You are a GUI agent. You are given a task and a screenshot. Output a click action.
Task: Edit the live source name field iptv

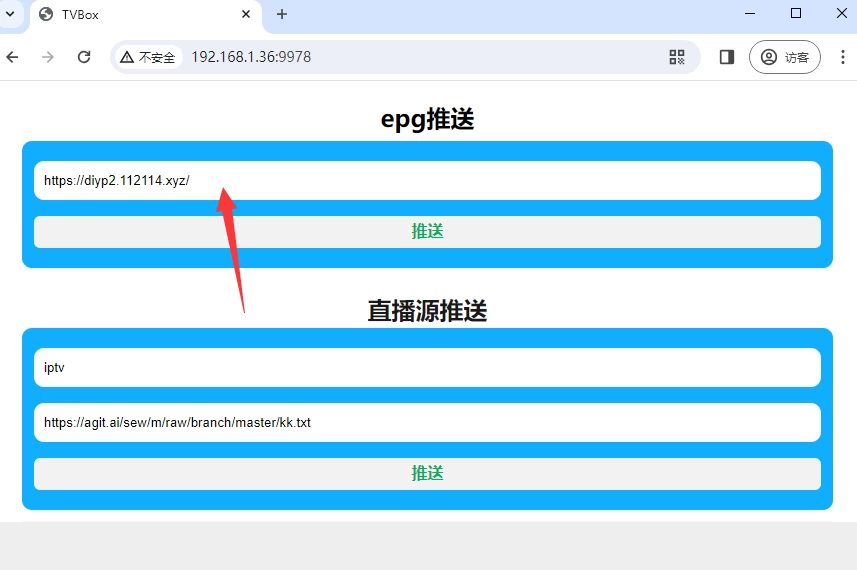point(427,367)
